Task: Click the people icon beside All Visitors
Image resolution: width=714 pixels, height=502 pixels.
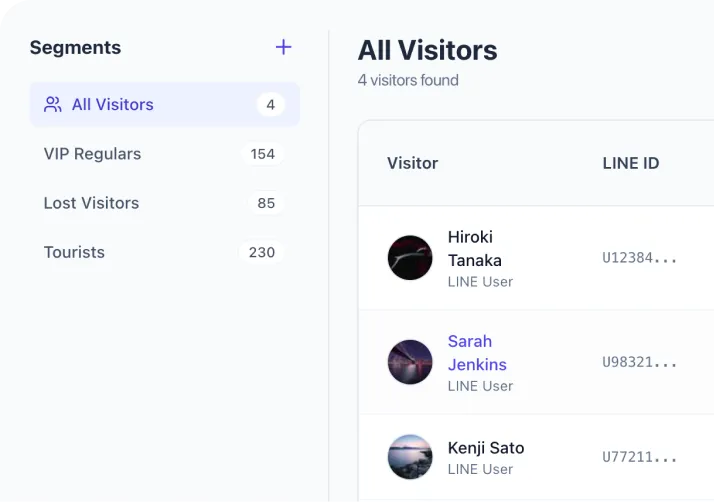Action: coord(53,104)
